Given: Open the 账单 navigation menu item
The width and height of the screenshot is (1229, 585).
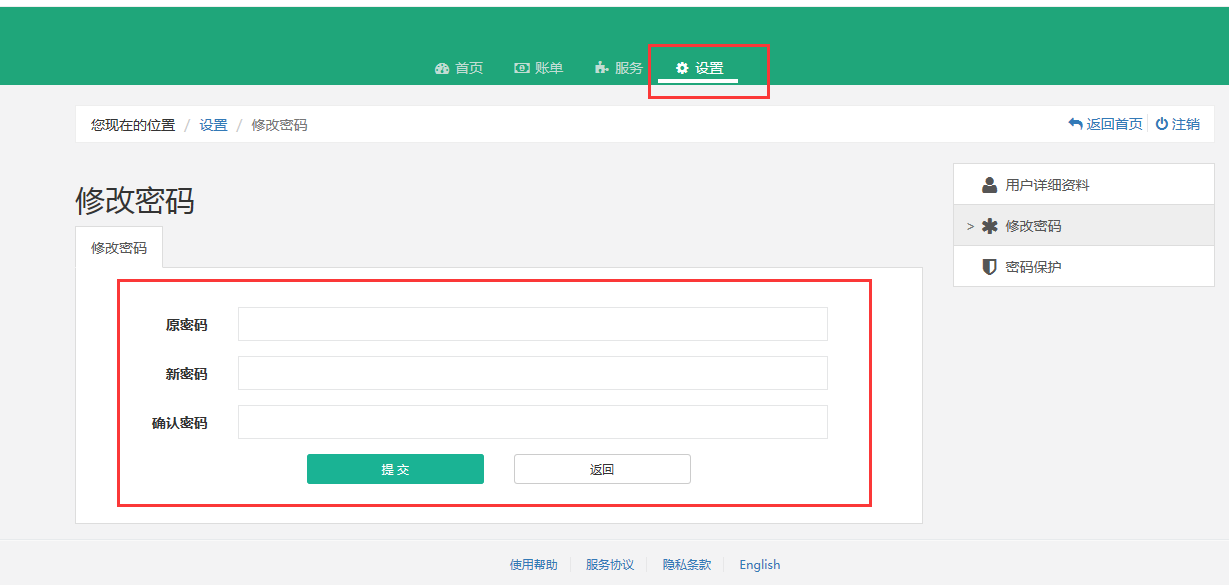Looking at the screenshot, I should [539, 68].
